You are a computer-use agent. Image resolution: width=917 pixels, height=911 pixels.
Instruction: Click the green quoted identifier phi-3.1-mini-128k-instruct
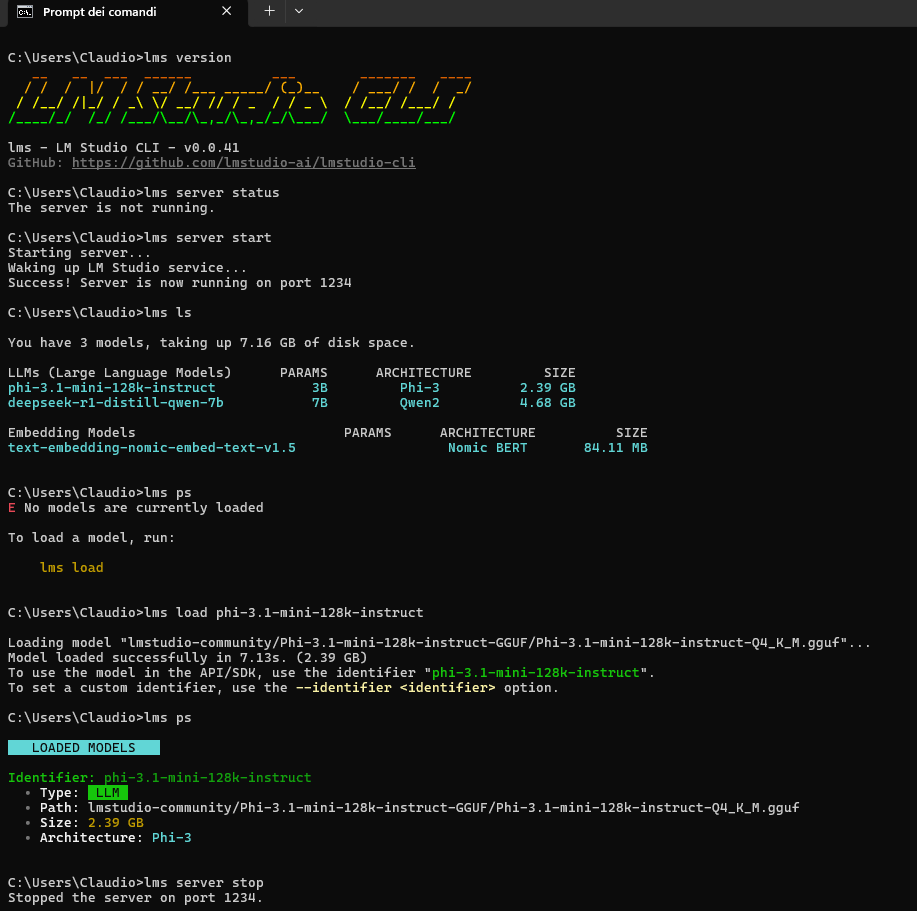coord(536,672)
